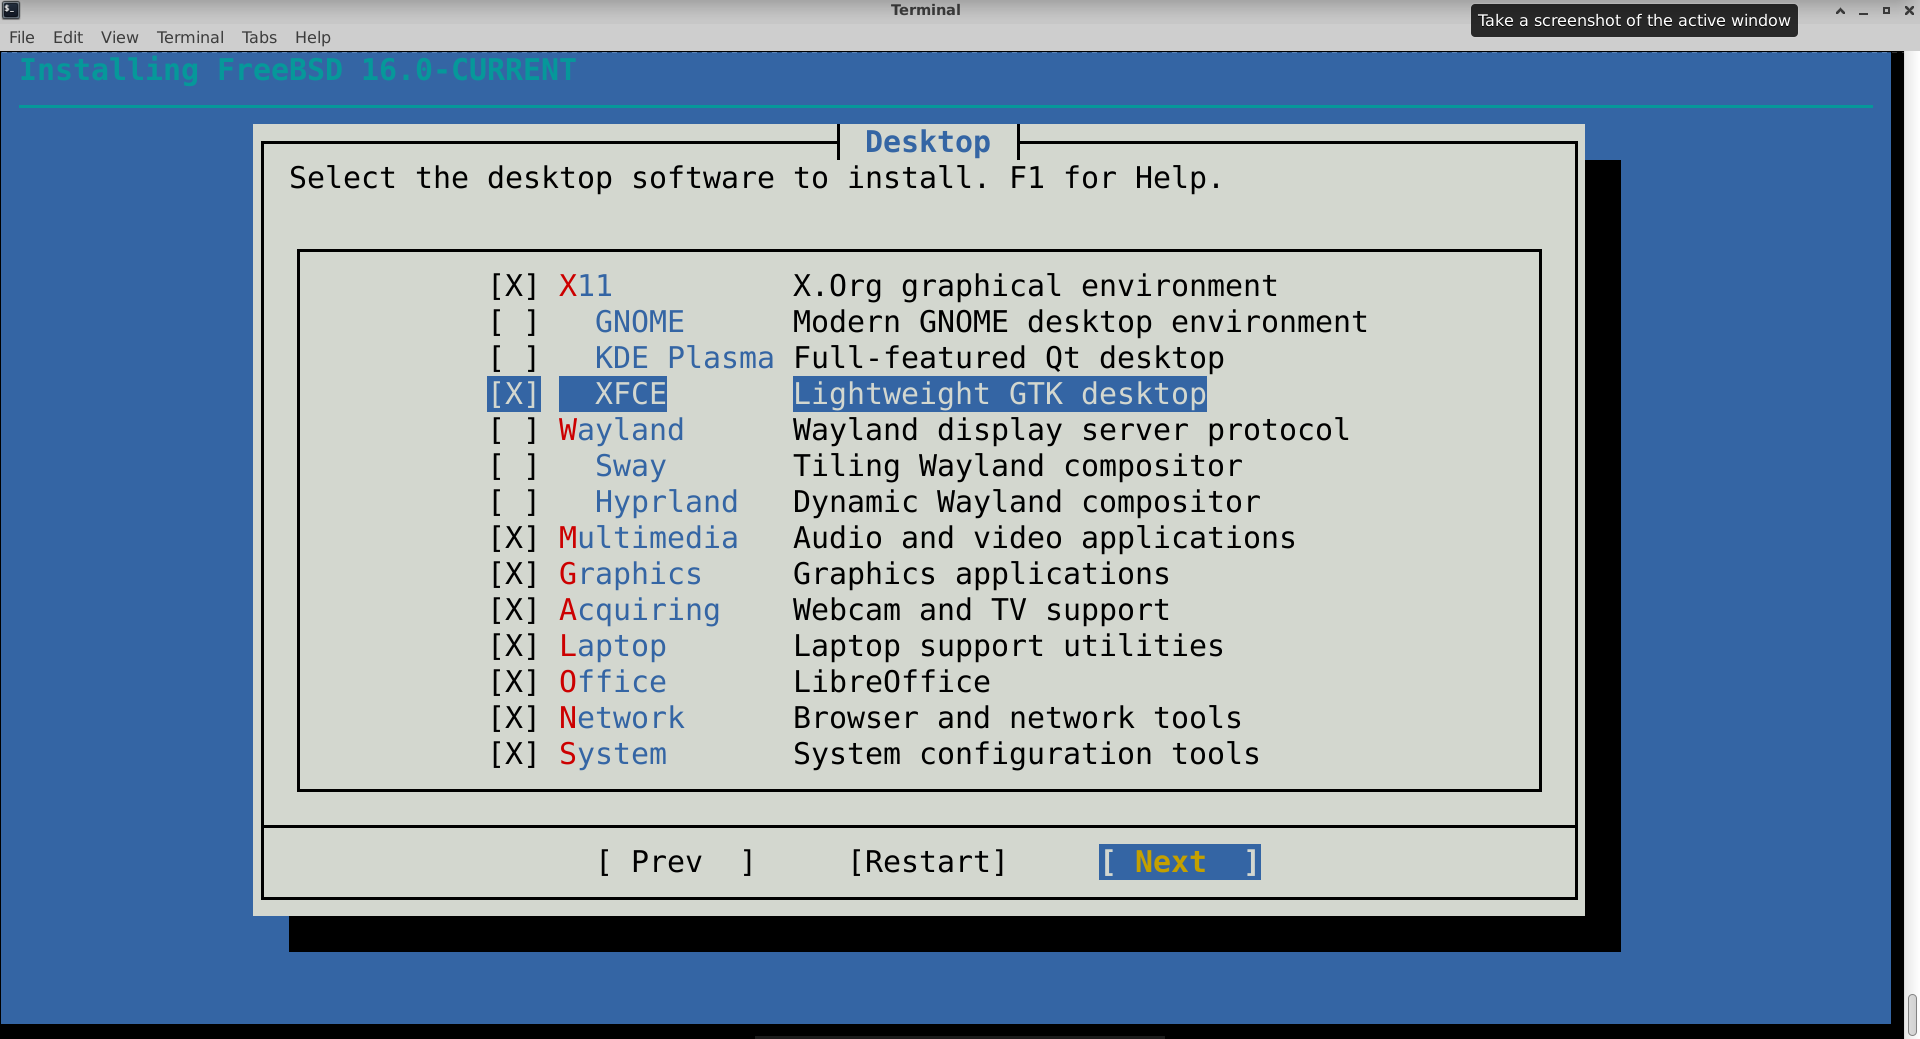Click 'Full-featured Qt desktop' description
Image resolution: width=1920 pixels, height=1039 pixels.
pyautogui.click(x=1009, y=358)
